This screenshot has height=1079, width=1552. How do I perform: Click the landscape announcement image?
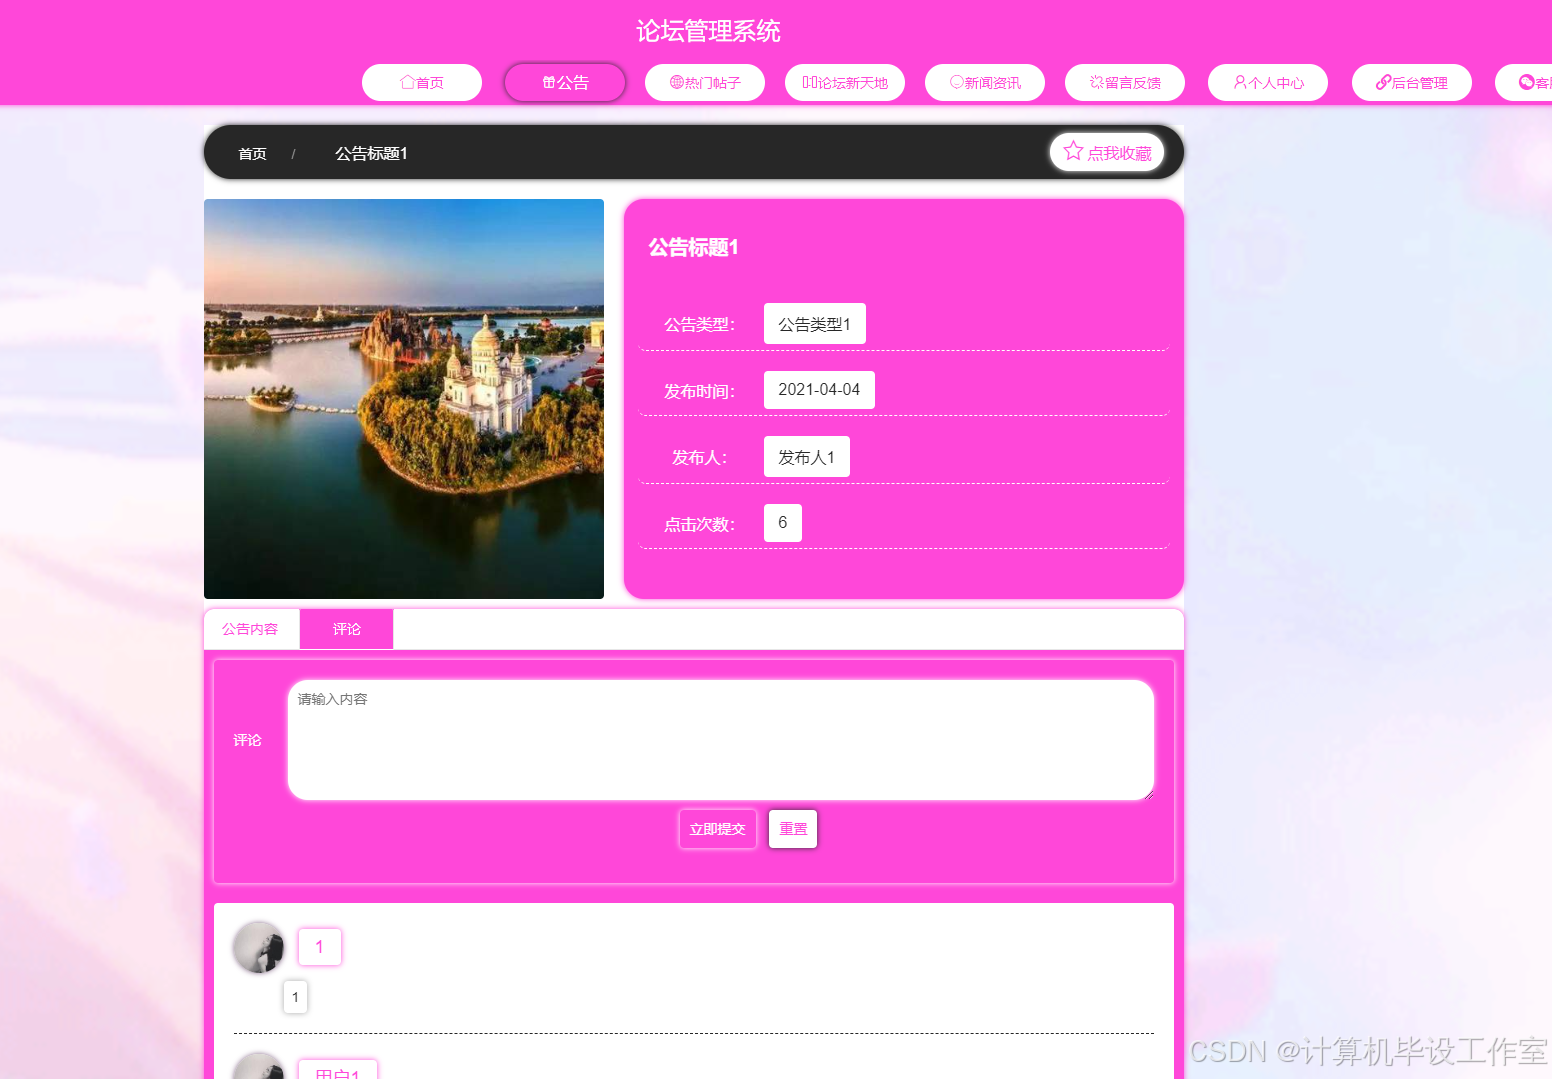[x=404, y=399]
